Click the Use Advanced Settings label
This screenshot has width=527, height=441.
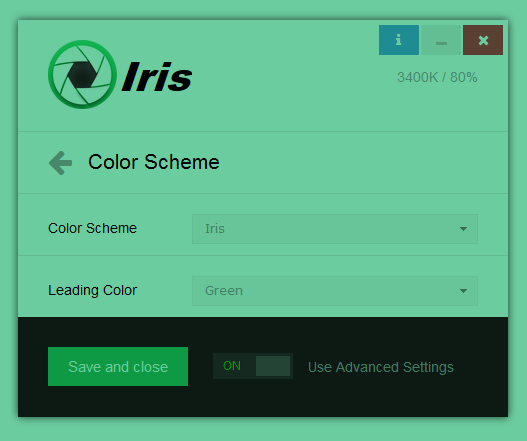pos(381,367)
